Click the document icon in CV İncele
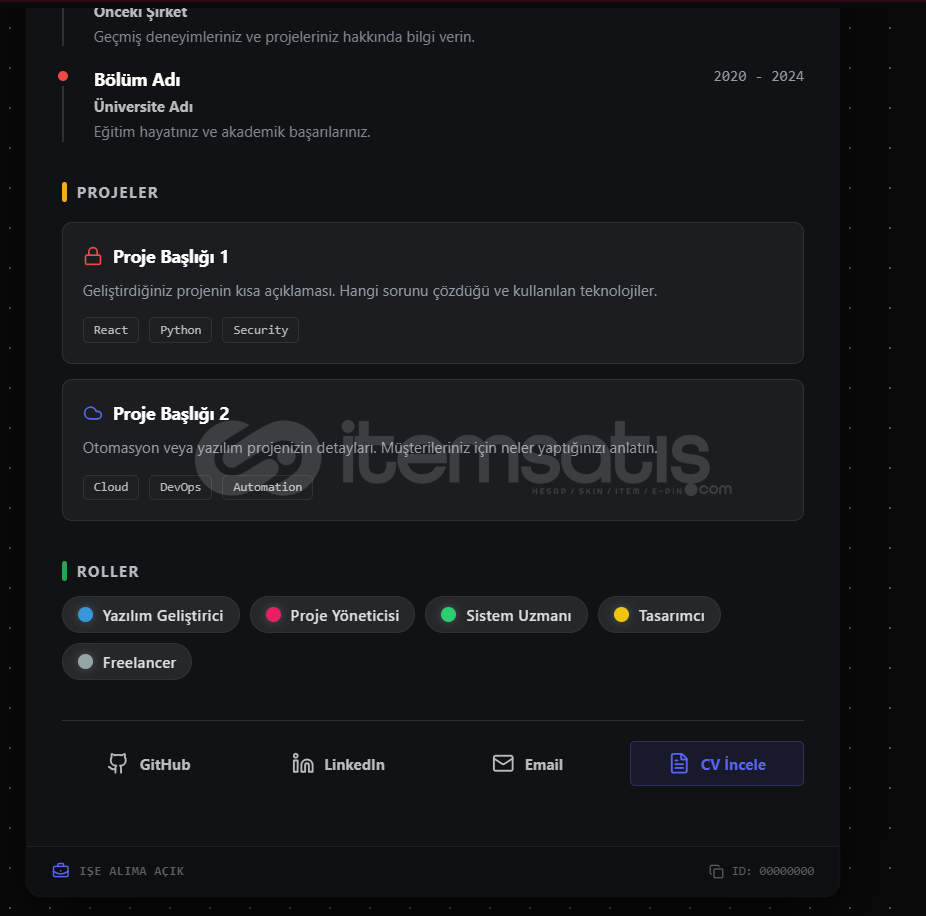Viewport: 926px width, 916px height. 679,763
